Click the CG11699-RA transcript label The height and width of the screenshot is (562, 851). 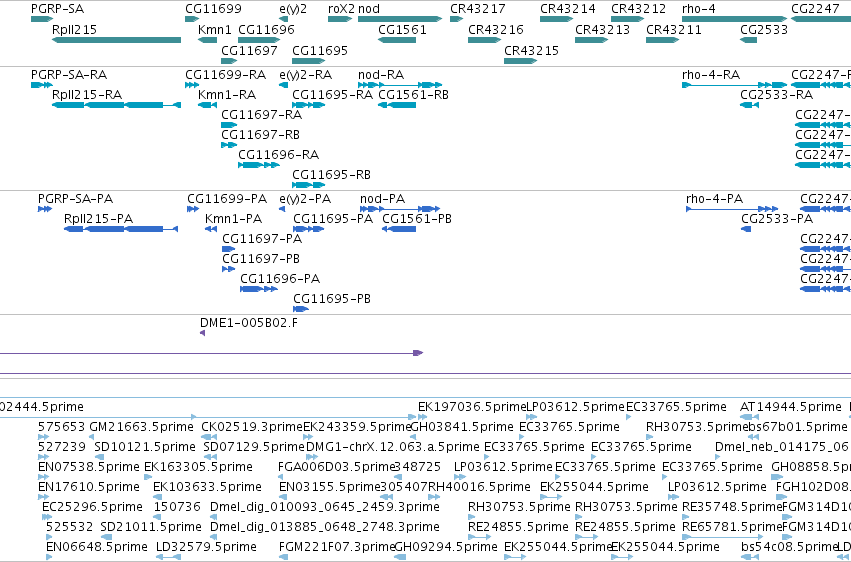coord(225,74)
